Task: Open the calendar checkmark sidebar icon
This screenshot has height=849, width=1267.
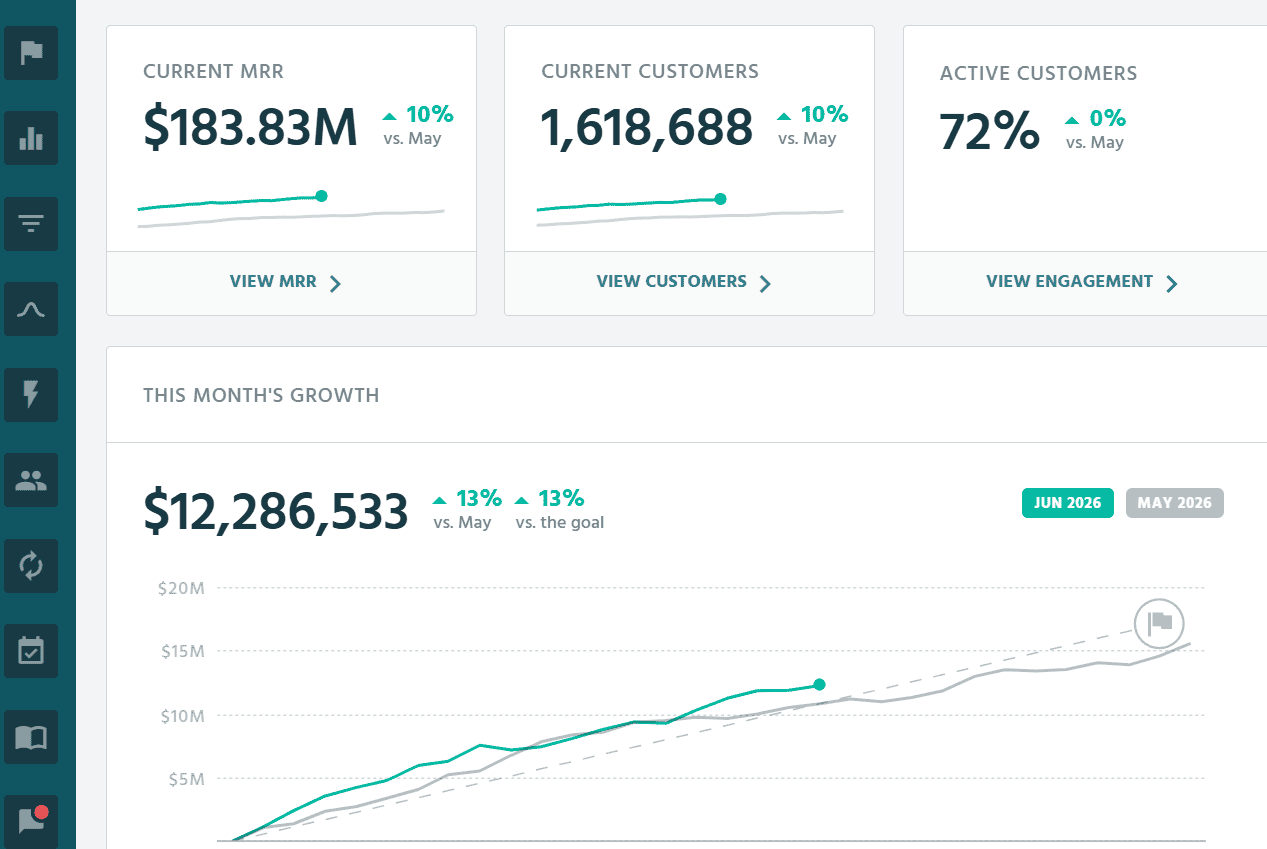Action: click(31, 651)
